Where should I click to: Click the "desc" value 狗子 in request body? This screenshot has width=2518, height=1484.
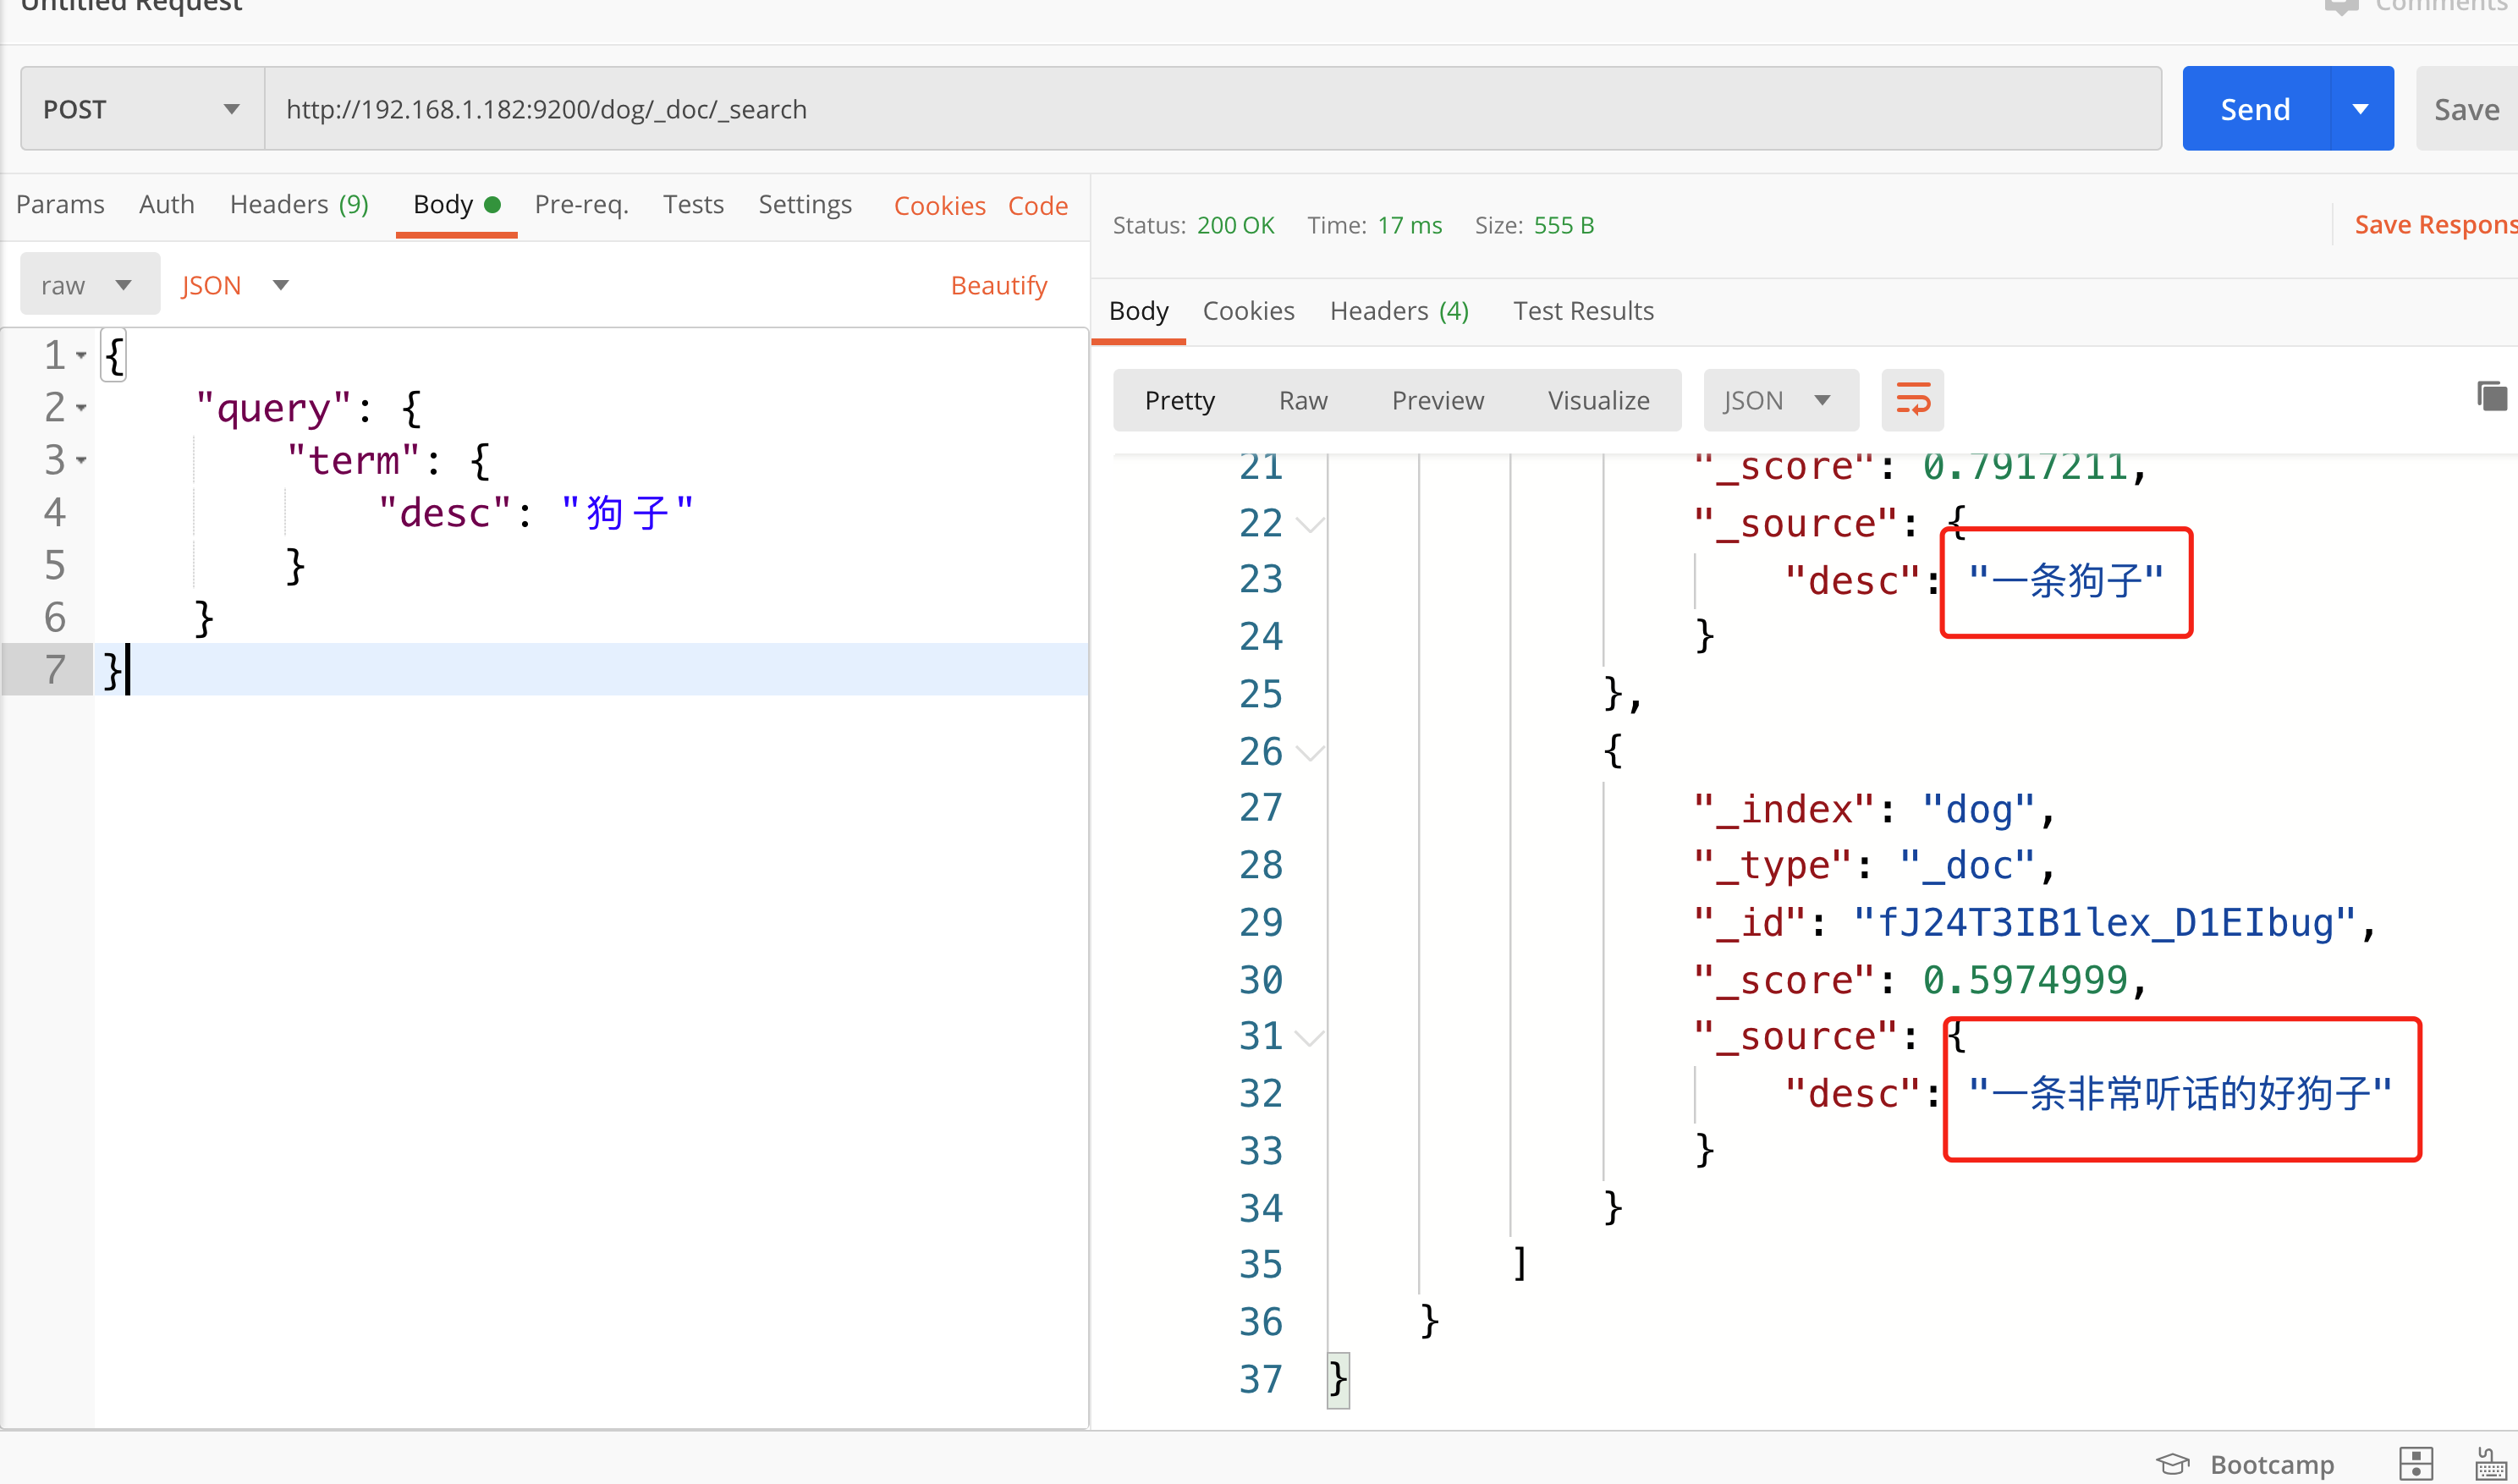click(627, 513)
